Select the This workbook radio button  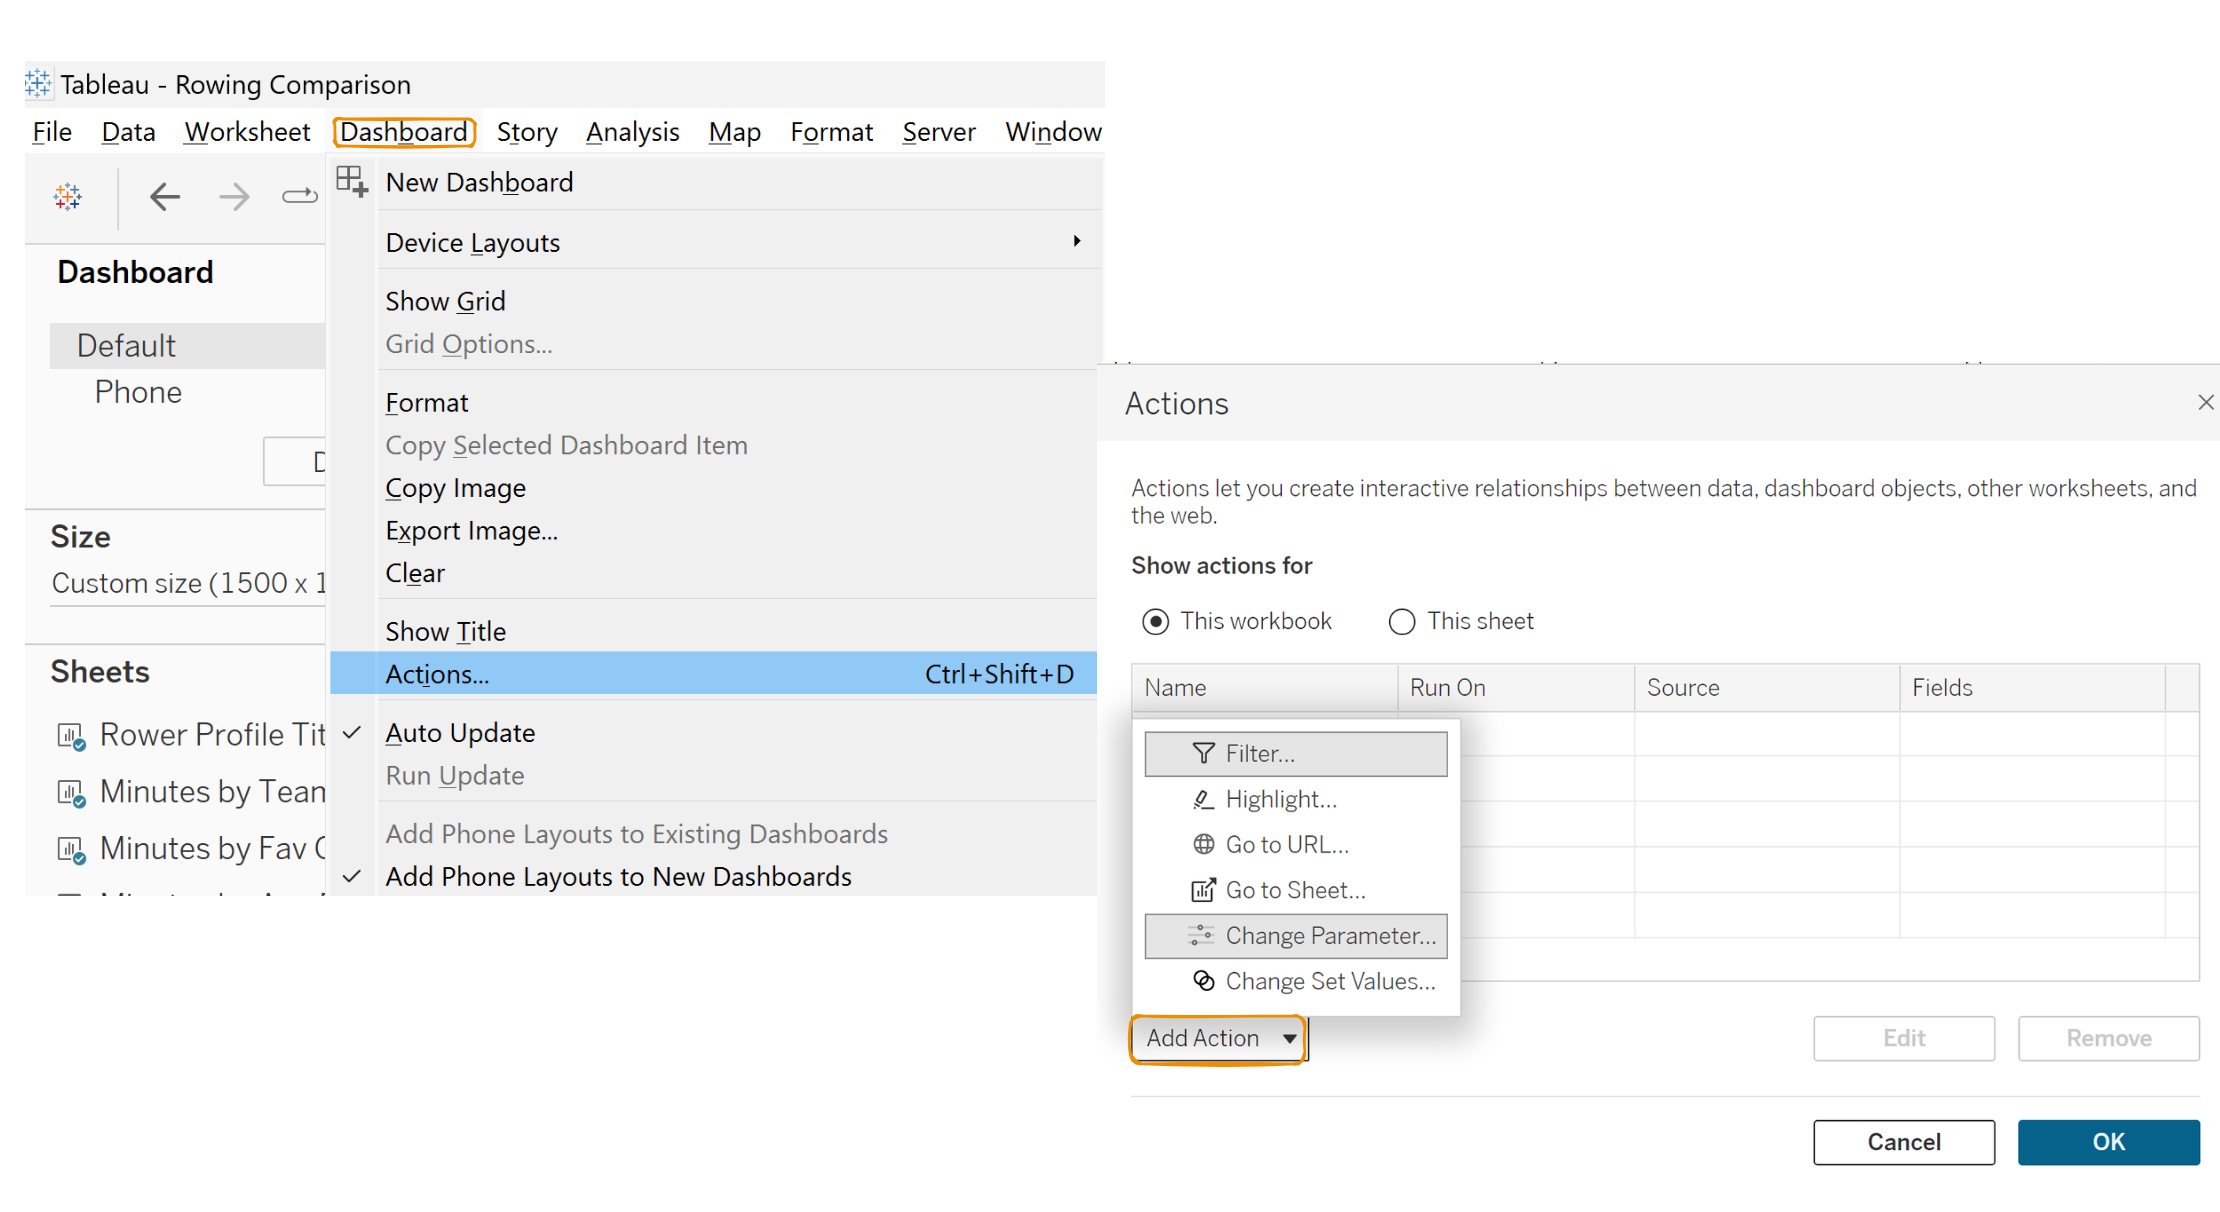[x=1155, y=621]
